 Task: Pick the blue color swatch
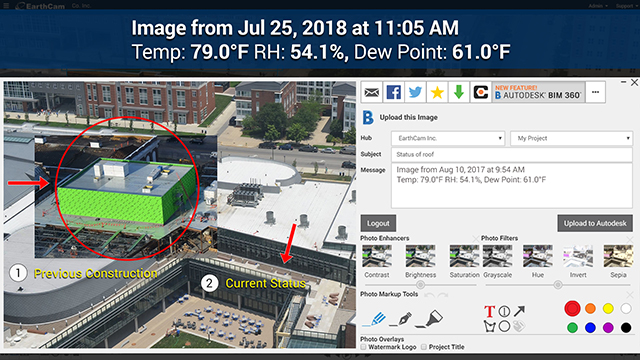tap(590, 327)
